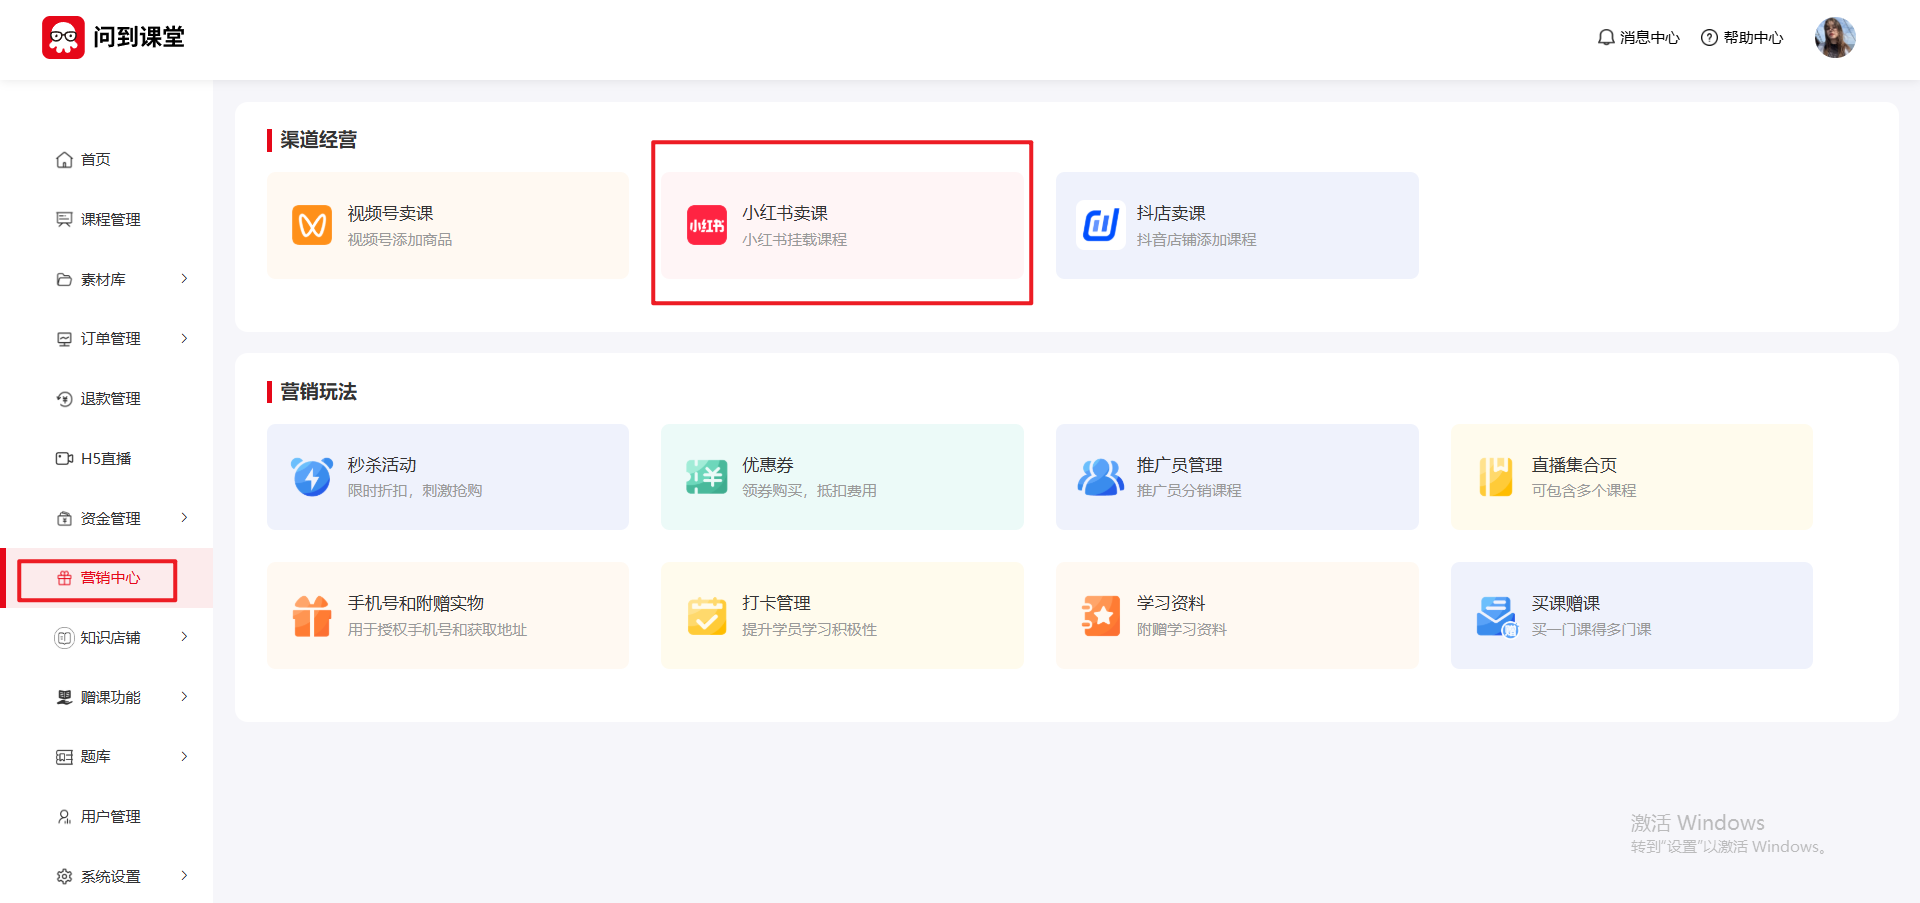Open the 消息中心 link
The width and height of the screenshot is (1920, 903).
click(1650, 38)
